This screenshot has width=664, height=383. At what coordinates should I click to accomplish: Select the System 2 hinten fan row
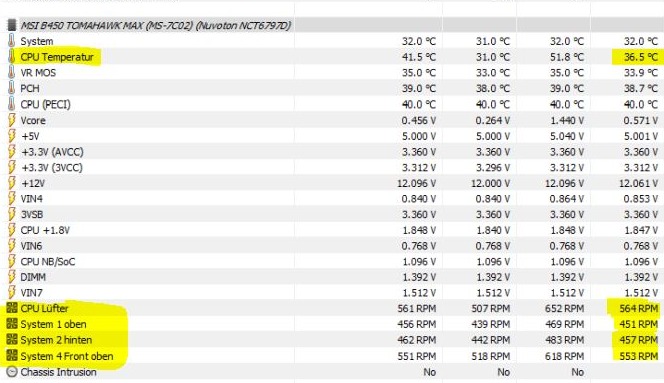tap(332, 340)
